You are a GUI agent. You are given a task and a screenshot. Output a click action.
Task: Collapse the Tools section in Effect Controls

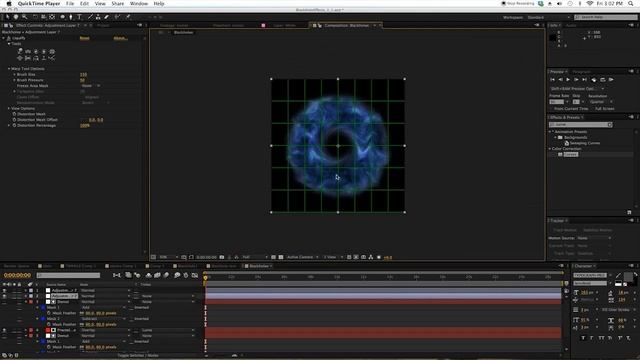tap(9, 44)
